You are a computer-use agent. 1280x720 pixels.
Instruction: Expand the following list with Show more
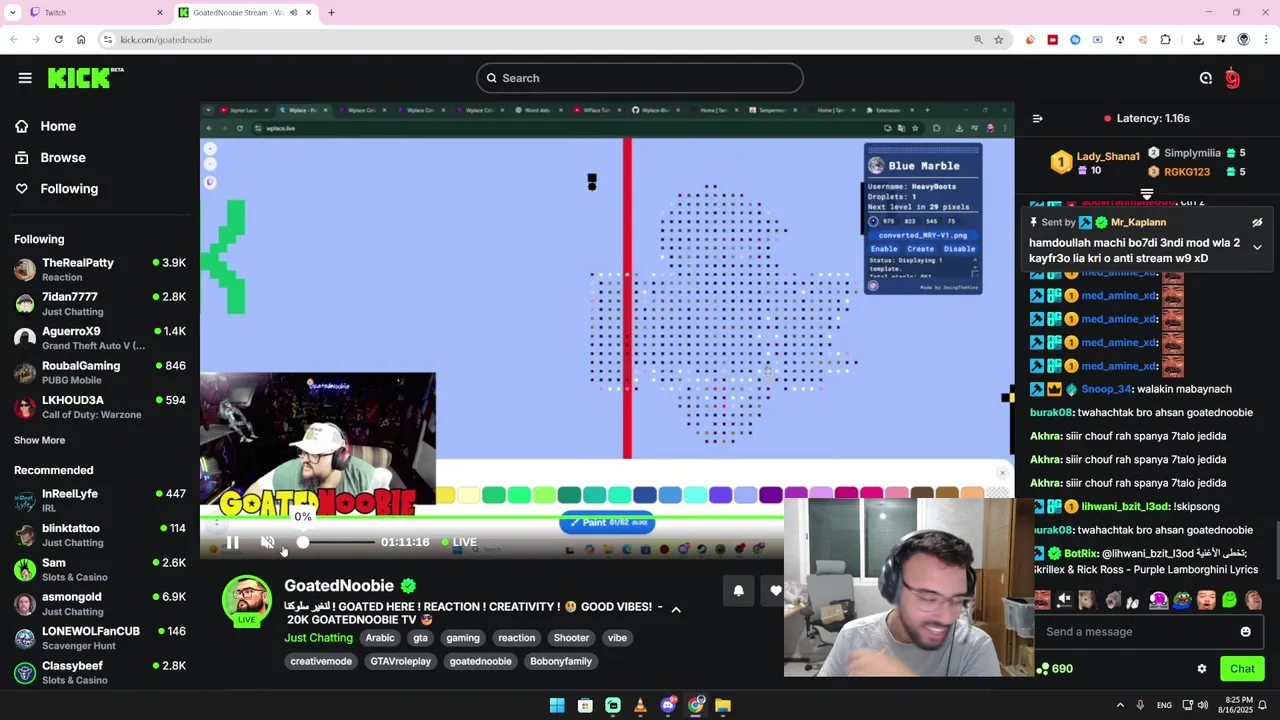pos(39,440)
